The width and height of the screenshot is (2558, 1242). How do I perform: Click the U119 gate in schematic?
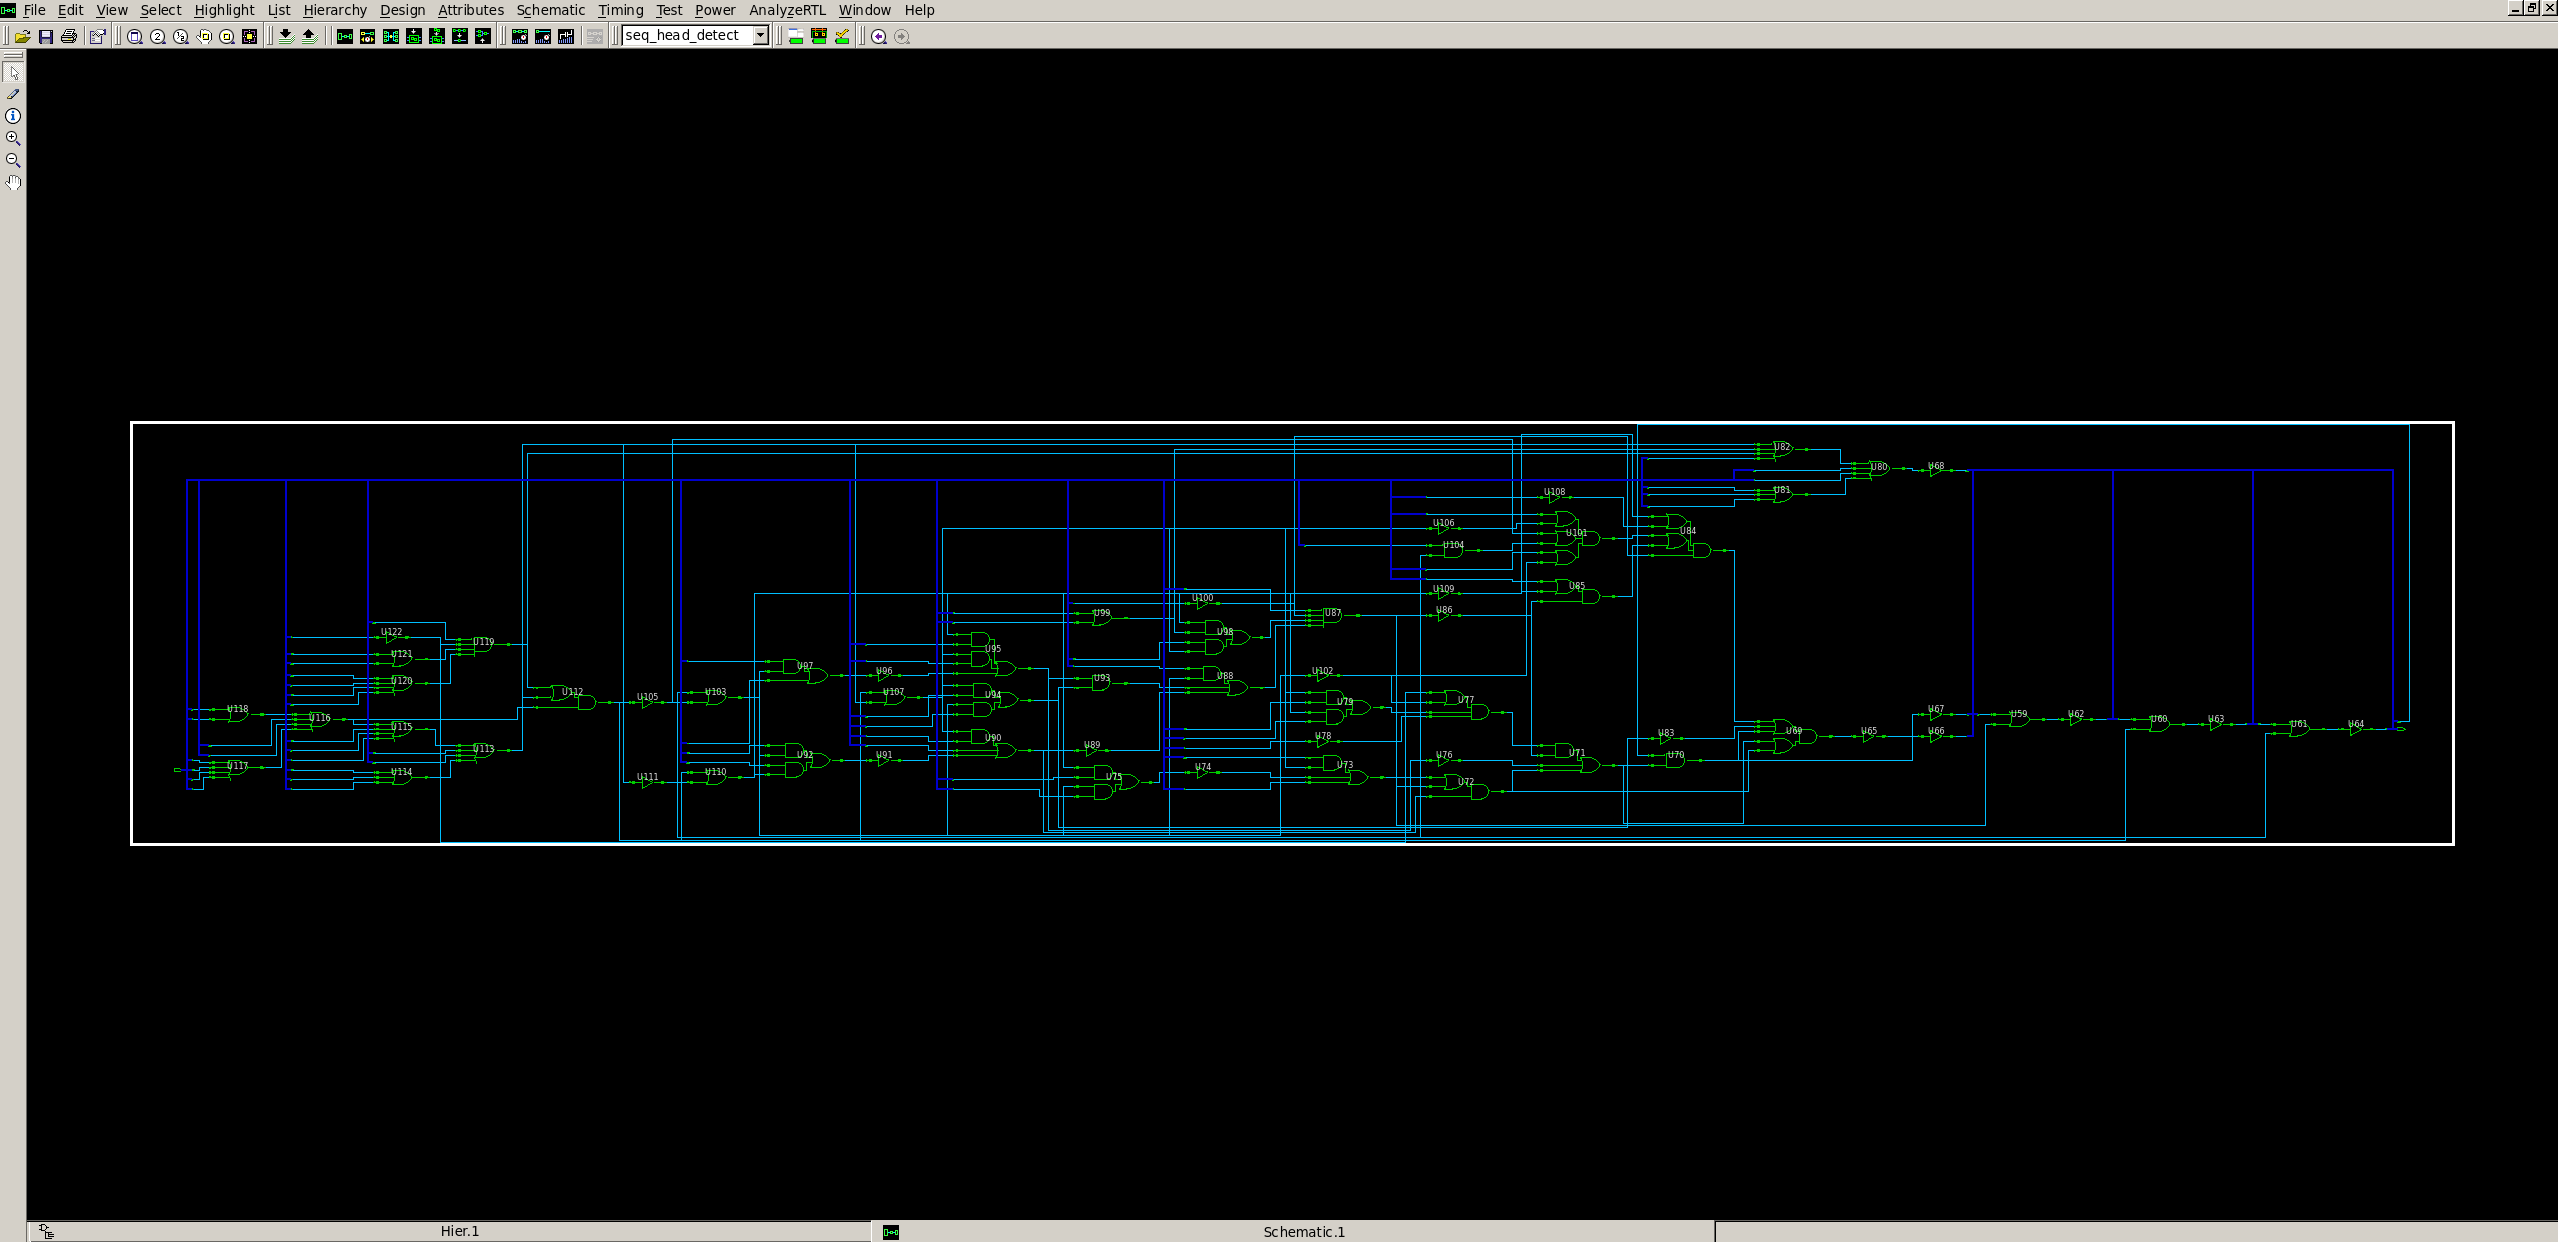483,645
